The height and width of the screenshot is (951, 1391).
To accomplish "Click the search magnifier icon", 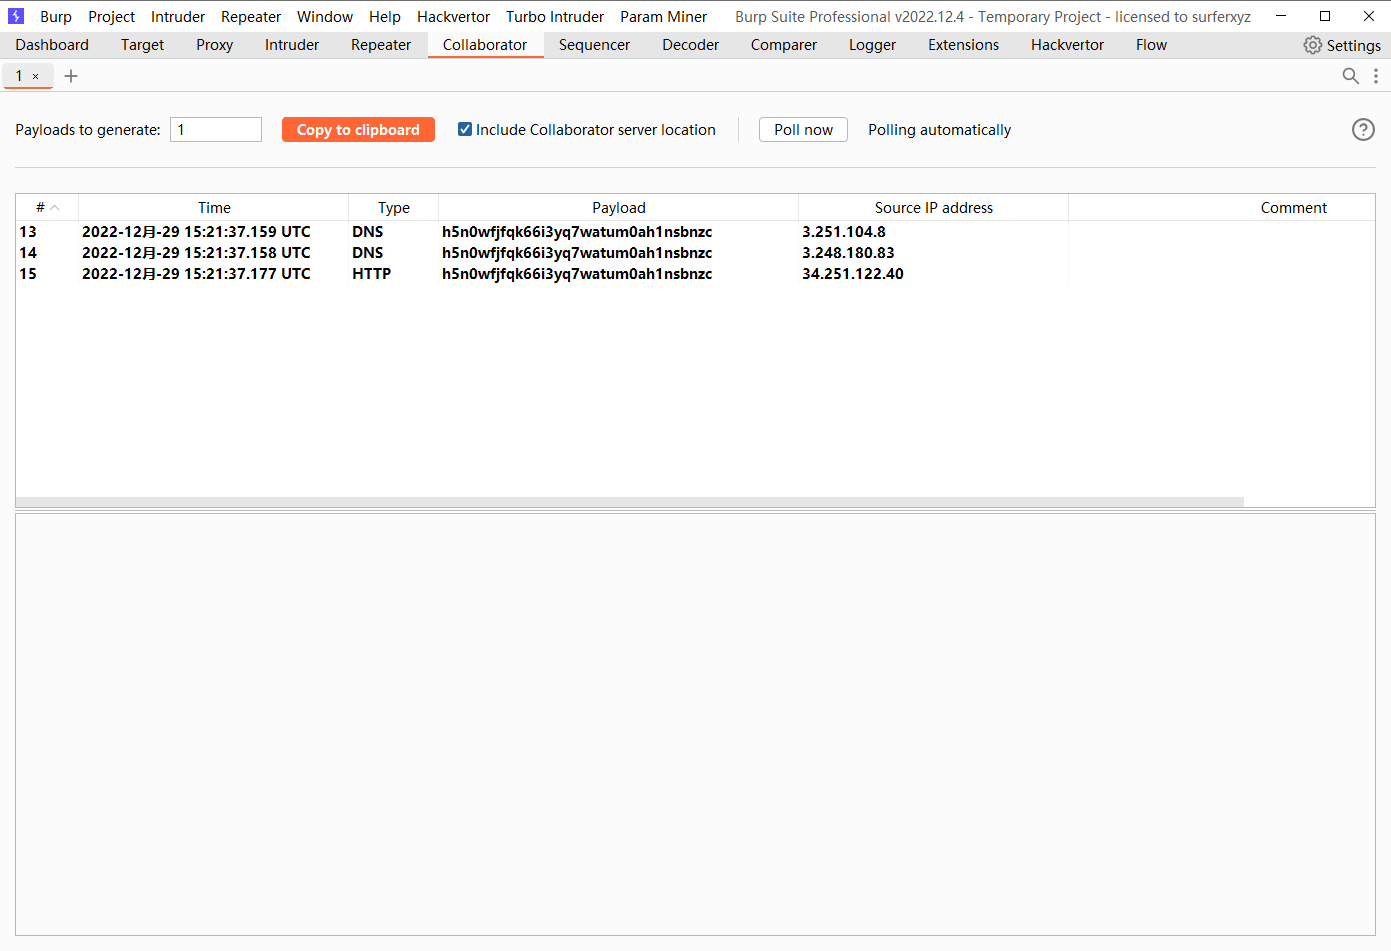I will (x=1351, y=76).
